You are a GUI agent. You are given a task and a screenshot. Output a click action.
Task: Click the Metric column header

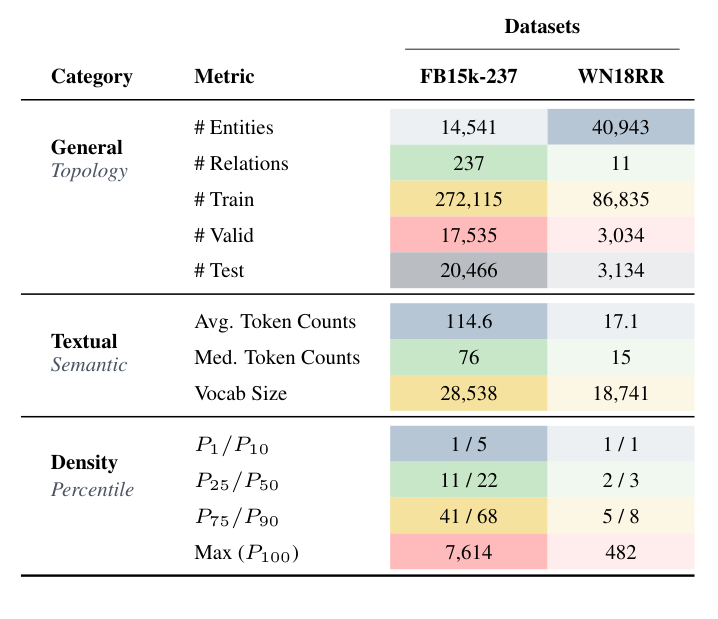(x=224, y=77)
